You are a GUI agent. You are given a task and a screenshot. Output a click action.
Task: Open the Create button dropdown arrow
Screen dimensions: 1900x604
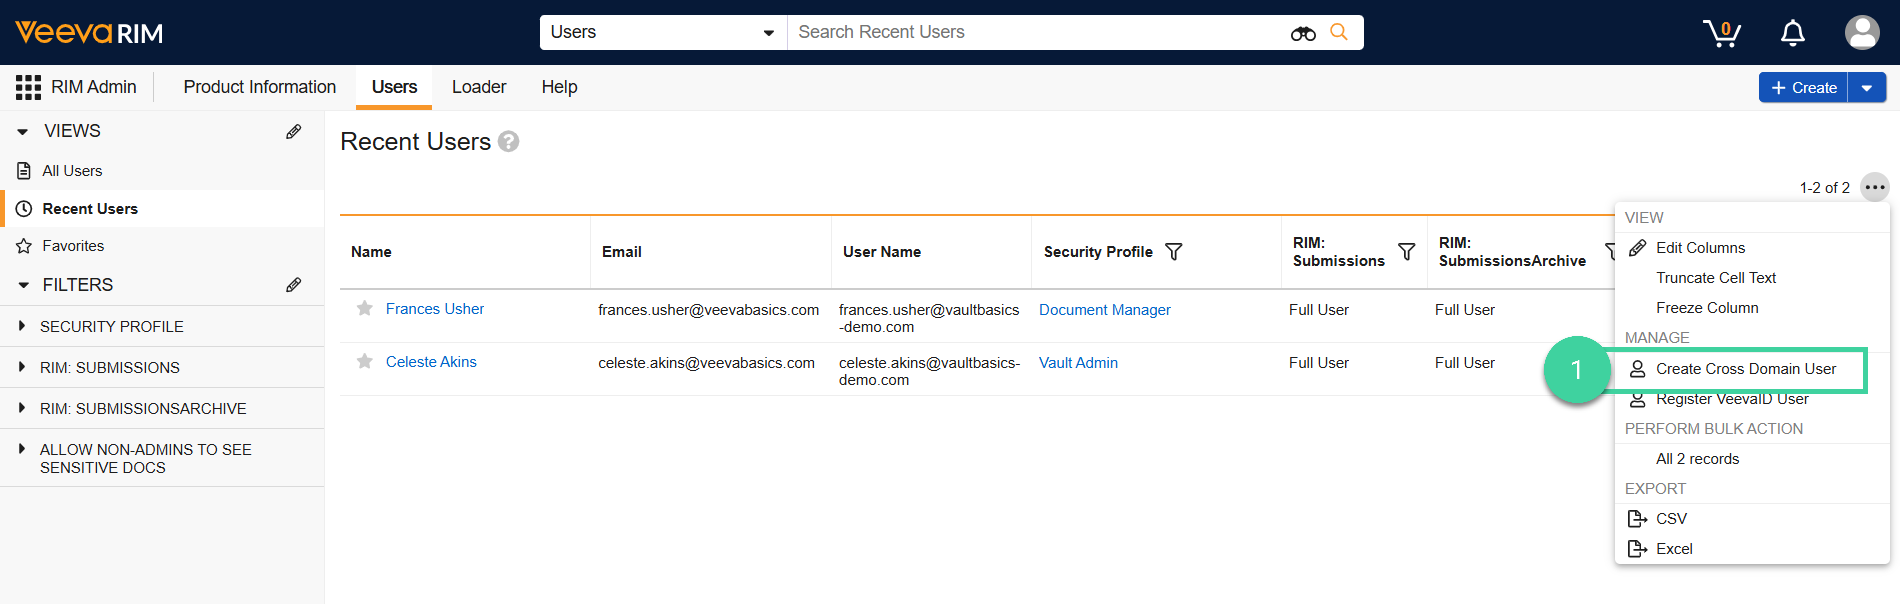click(1867, 88)
